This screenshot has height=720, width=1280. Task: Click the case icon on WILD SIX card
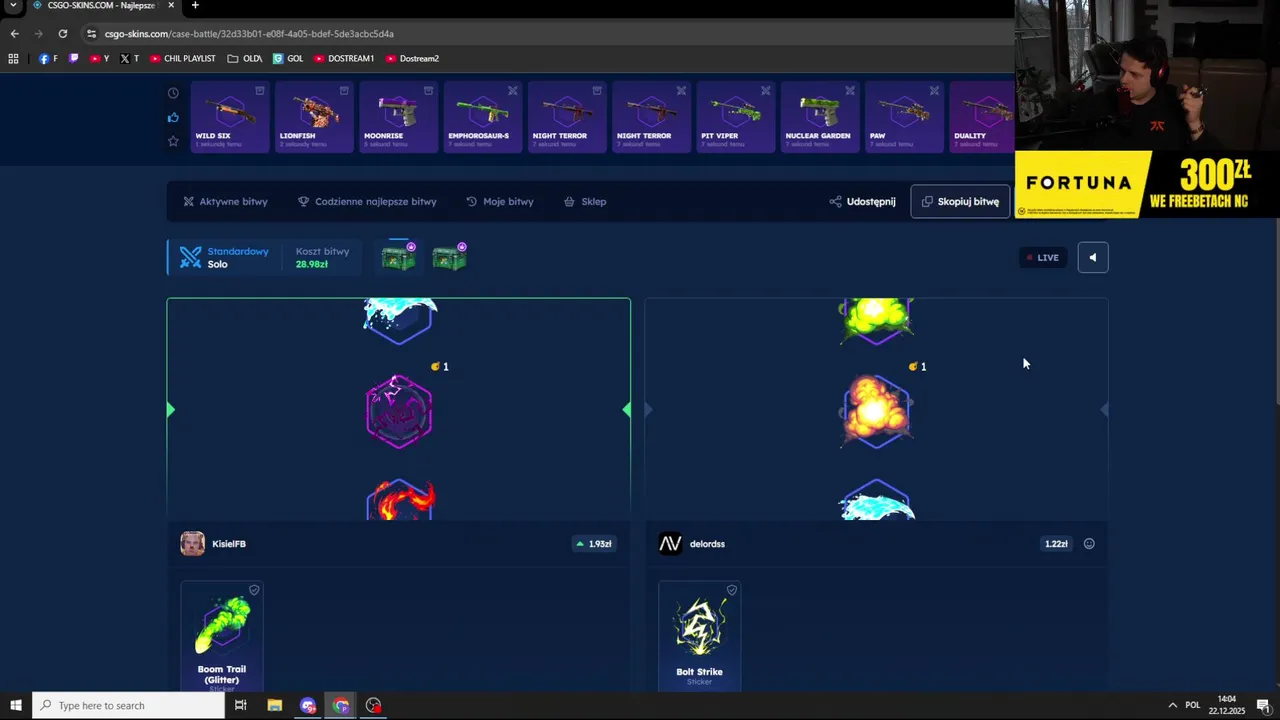[x=260, y=91]
